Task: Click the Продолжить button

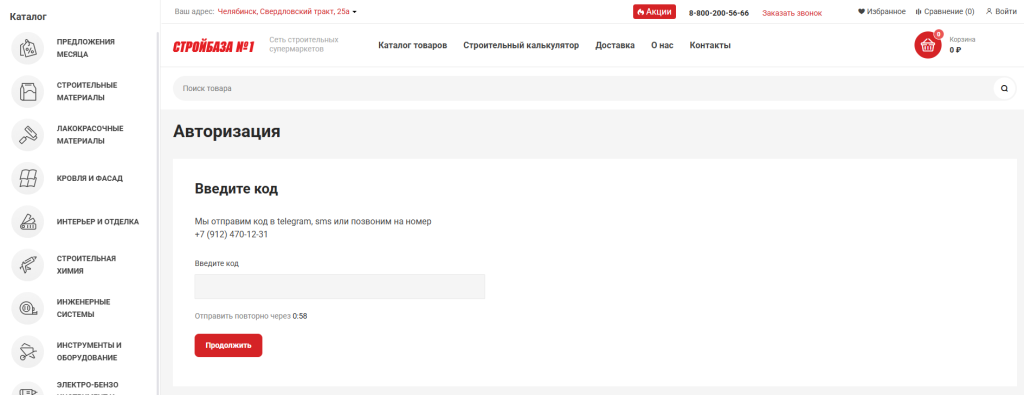Action: coord(229,345)
